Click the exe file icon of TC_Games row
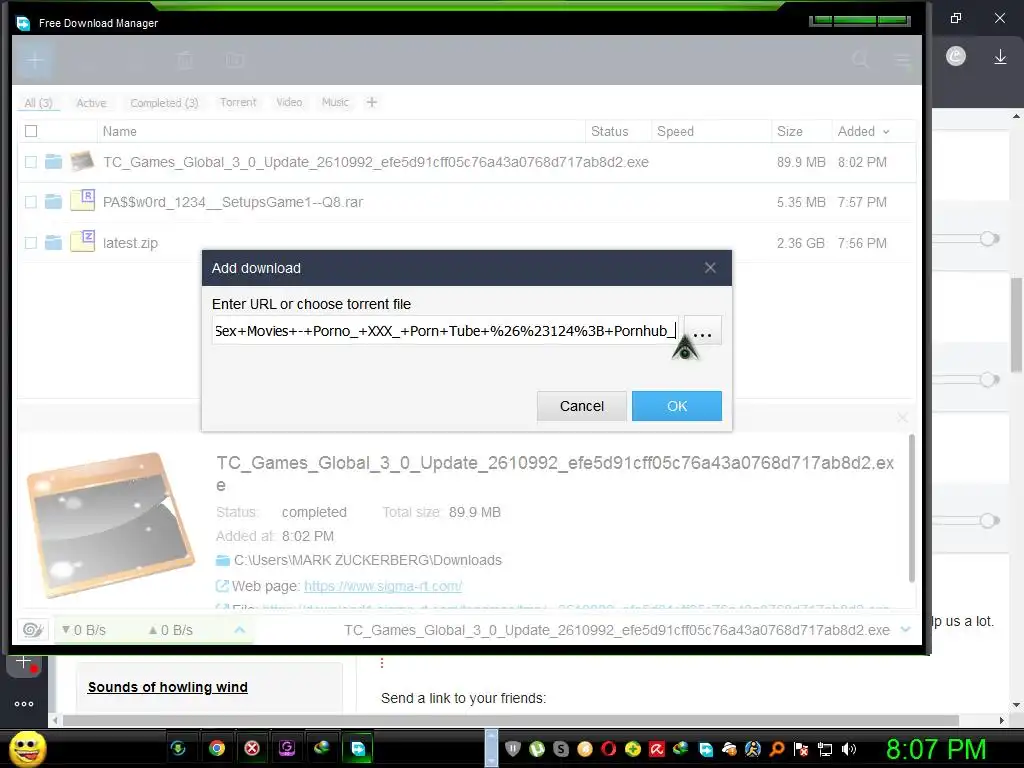Image resolution: width=1024 pixels, height=768 pixels. click(x=82, y=161)
